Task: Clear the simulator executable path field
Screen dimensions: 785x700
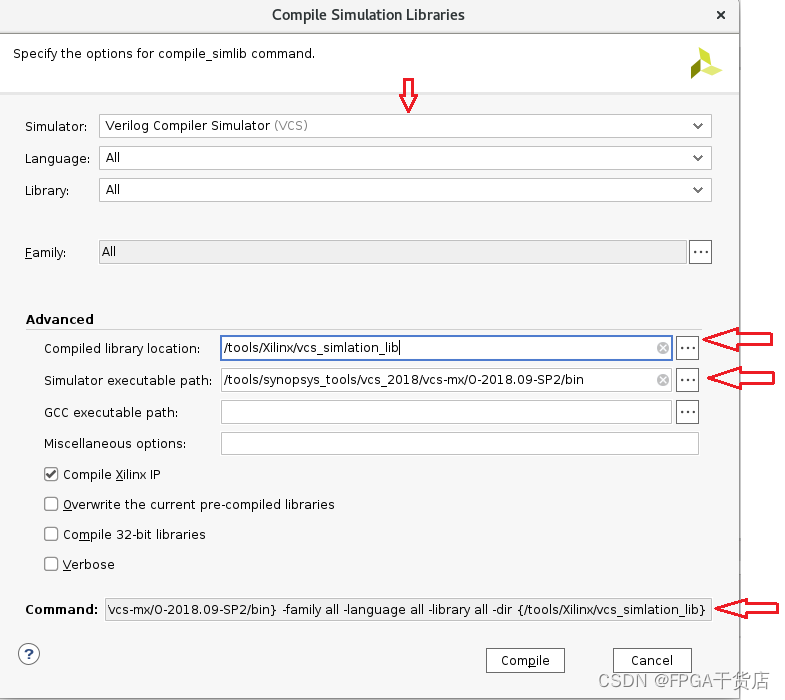Action: coord(663,380)
